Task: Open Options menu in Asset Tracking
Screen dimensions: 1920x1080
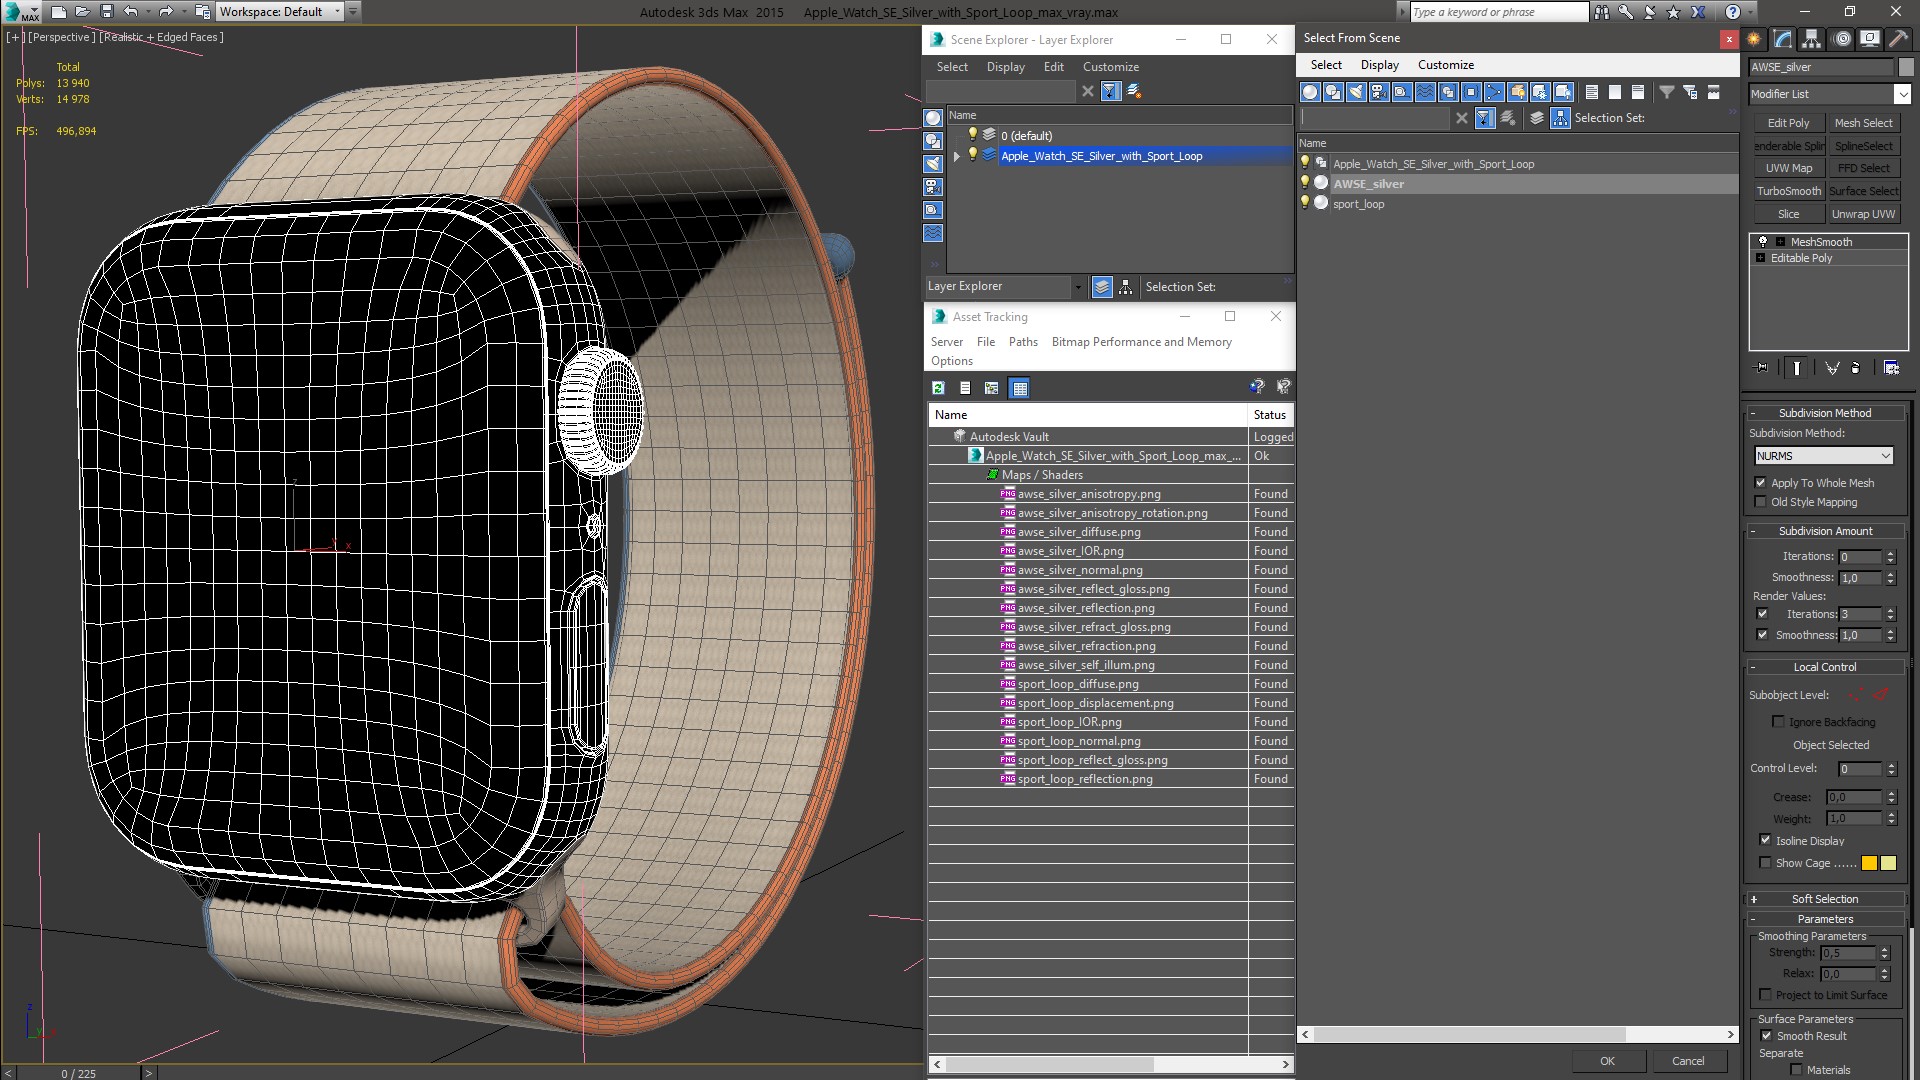Action: 951,361
